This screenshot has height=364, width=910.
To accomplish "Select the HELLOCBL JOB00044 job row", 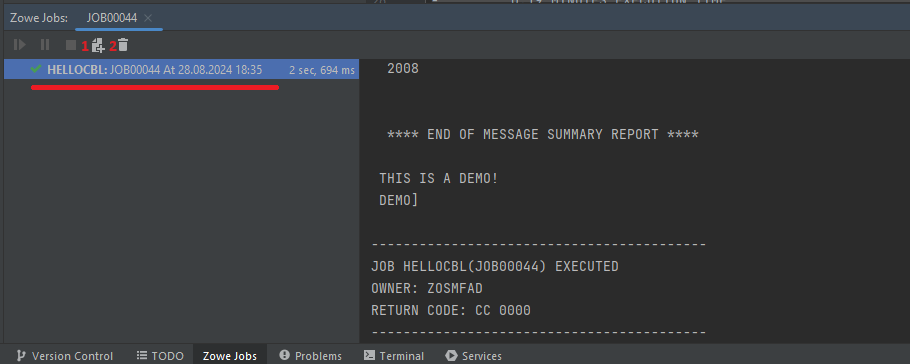I will [x=181, y=70].
